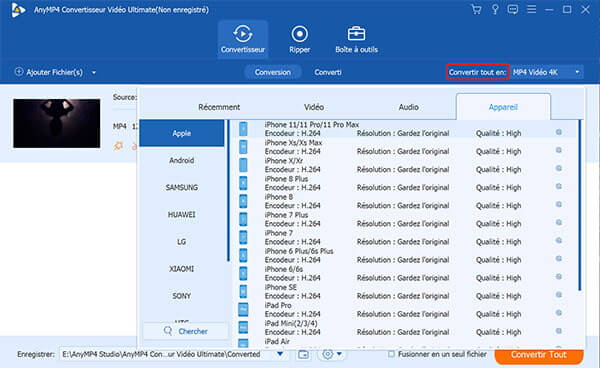Select the iPhone 6 Plus/6s Plus preset

[x=404, y=256]
